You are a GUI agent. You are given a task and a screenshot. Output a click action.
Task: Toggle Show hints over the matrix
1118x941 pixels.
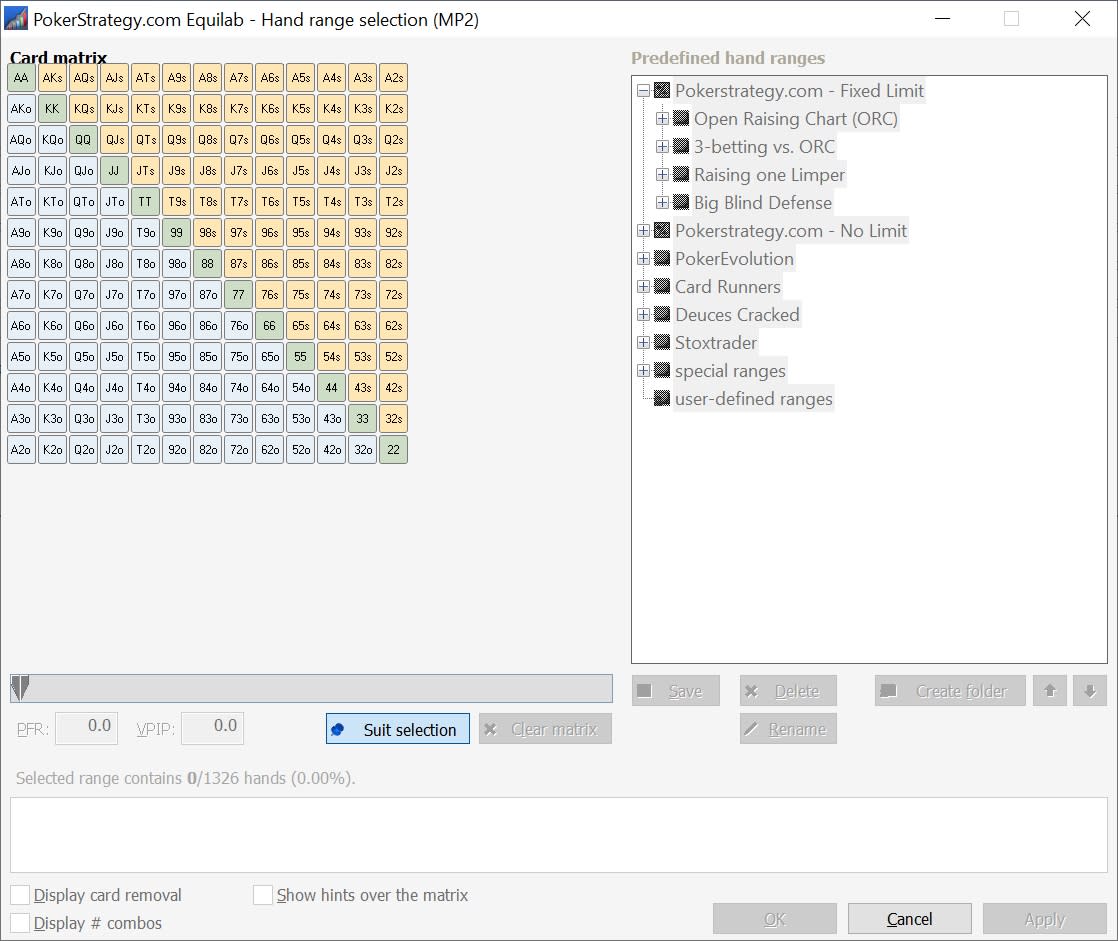pos(263,895)
